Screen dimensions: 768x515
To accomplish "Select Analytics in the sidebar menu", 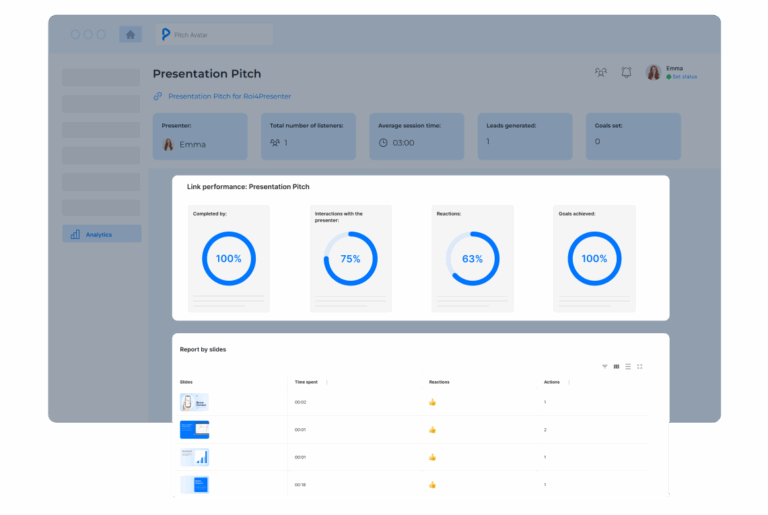I will 101,234.
